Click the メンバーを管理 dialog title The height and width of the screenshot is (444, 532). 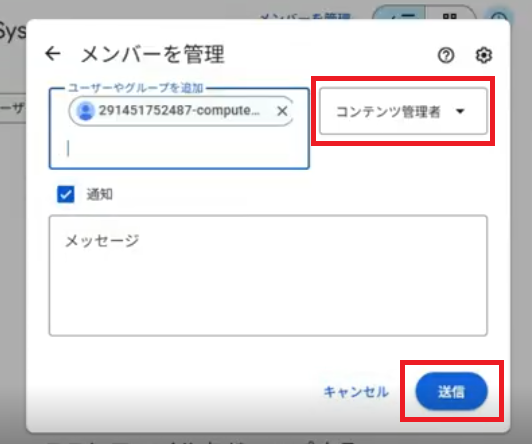(153, 54)
